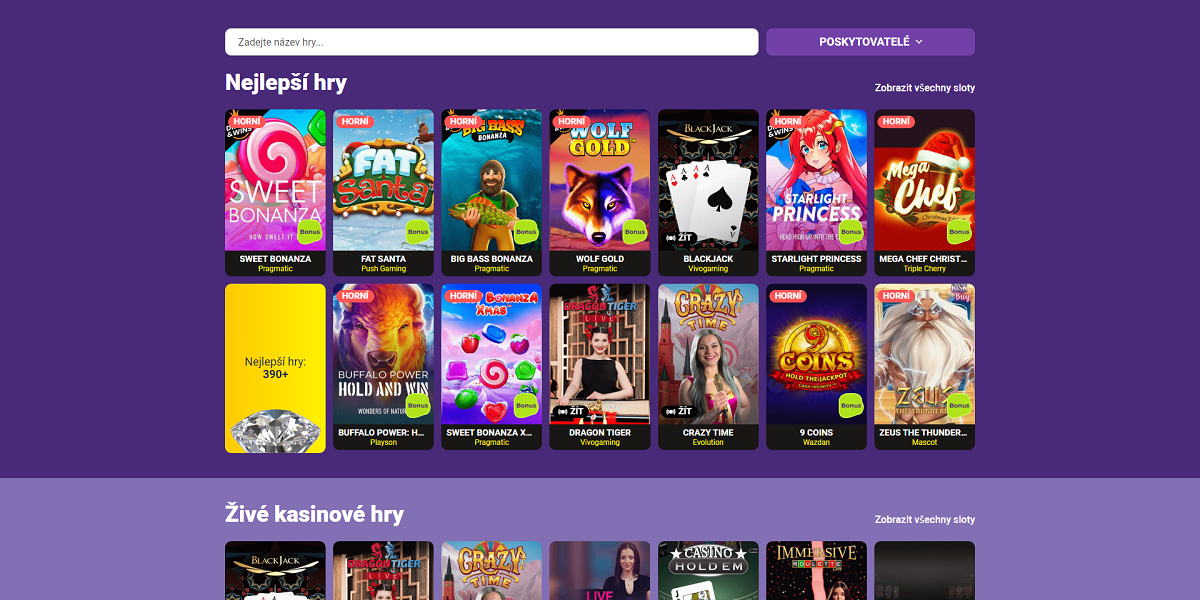
Task: Focus the game name search field
Action: (x=491, y=42)
